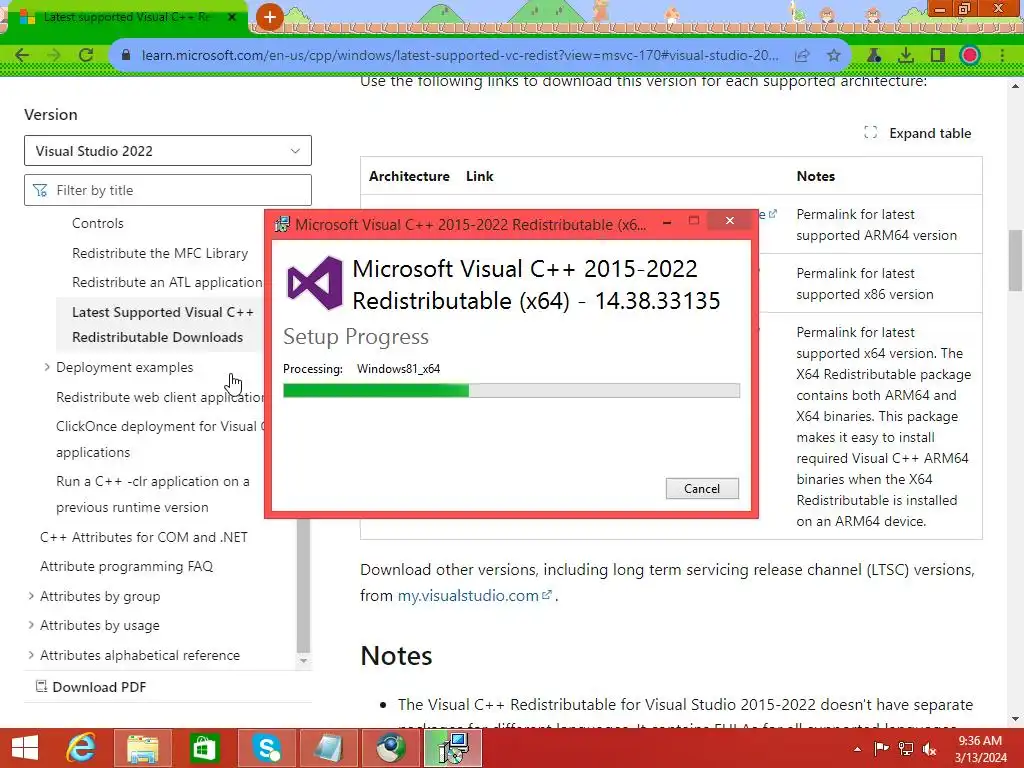Click the muted volume tray icon
This screenshot has height=768, width=1024.
point(930,749)
